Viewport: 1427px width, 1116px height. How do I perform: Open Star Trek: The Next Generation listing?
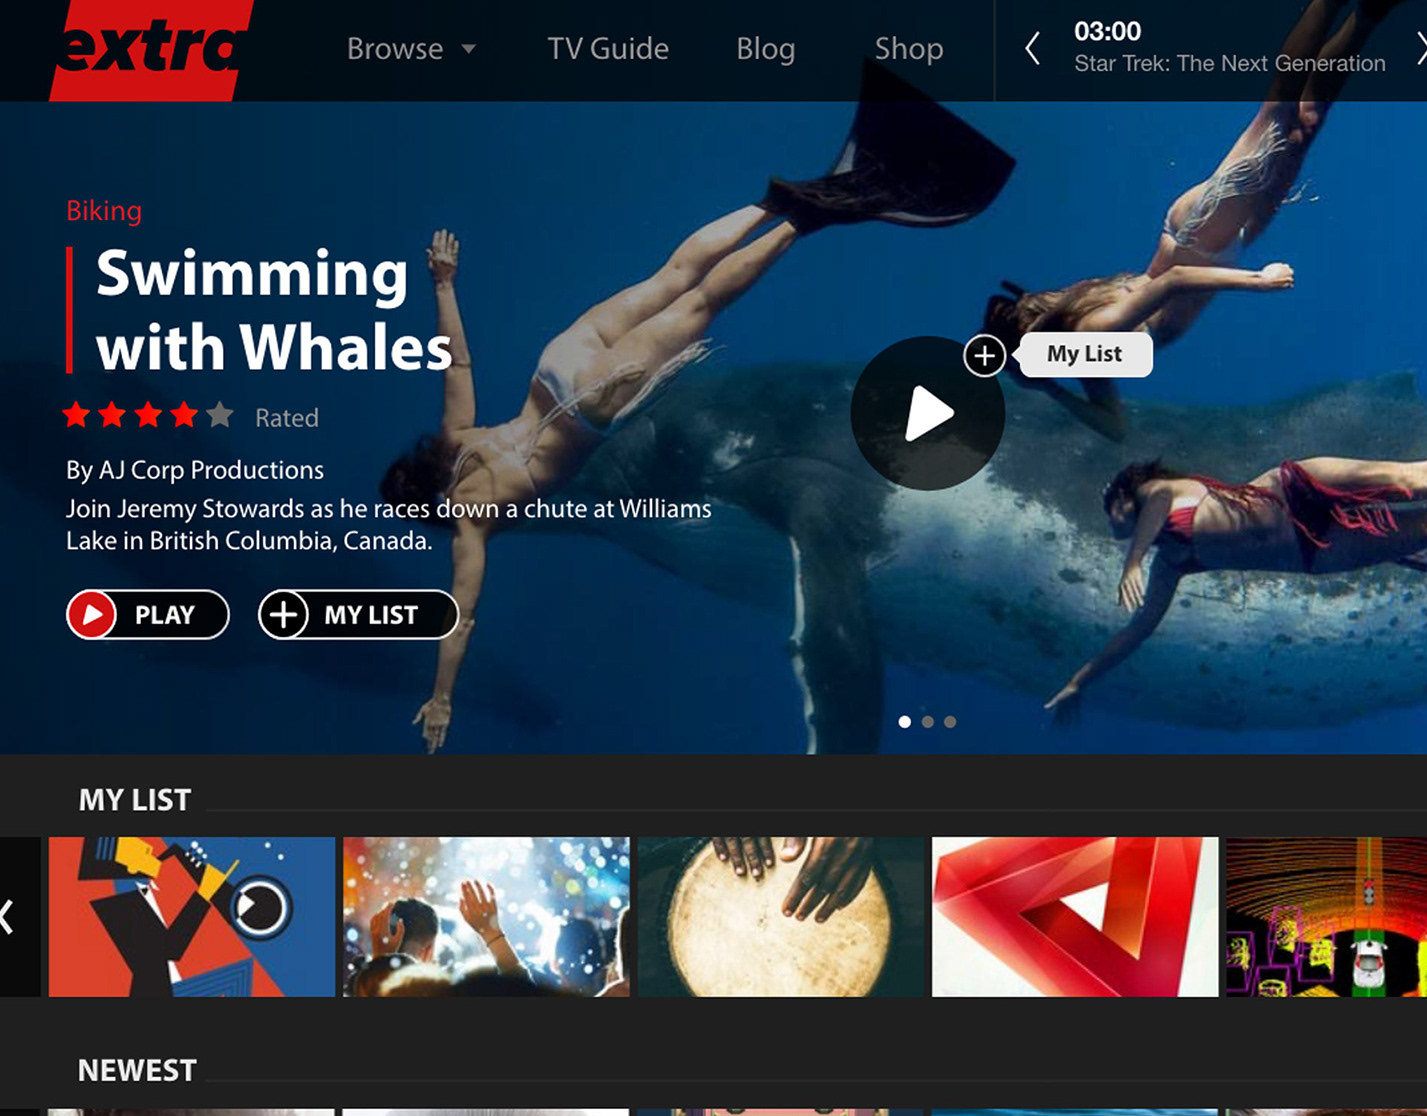pyautogui.click(x=1229, y=63)
